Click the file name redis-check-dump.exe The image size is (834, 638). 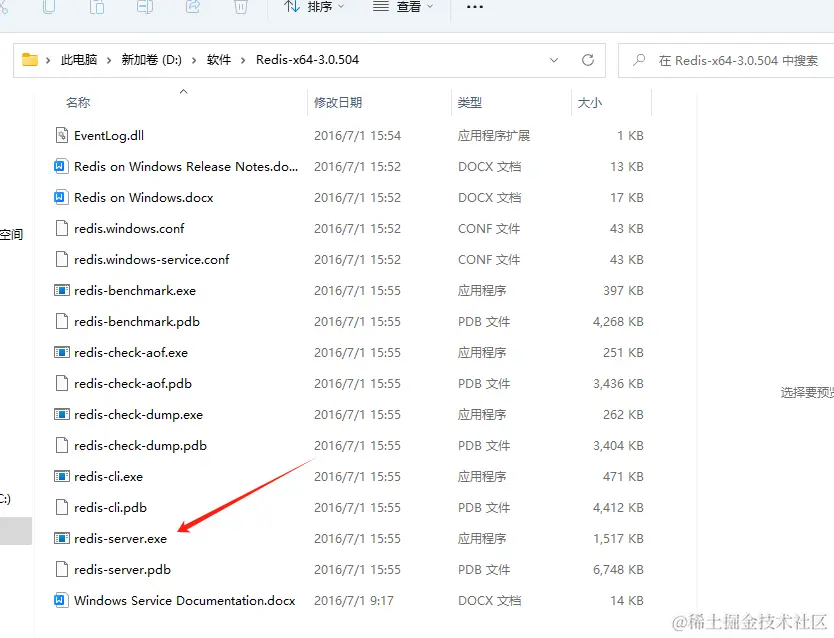coord(139,415)
